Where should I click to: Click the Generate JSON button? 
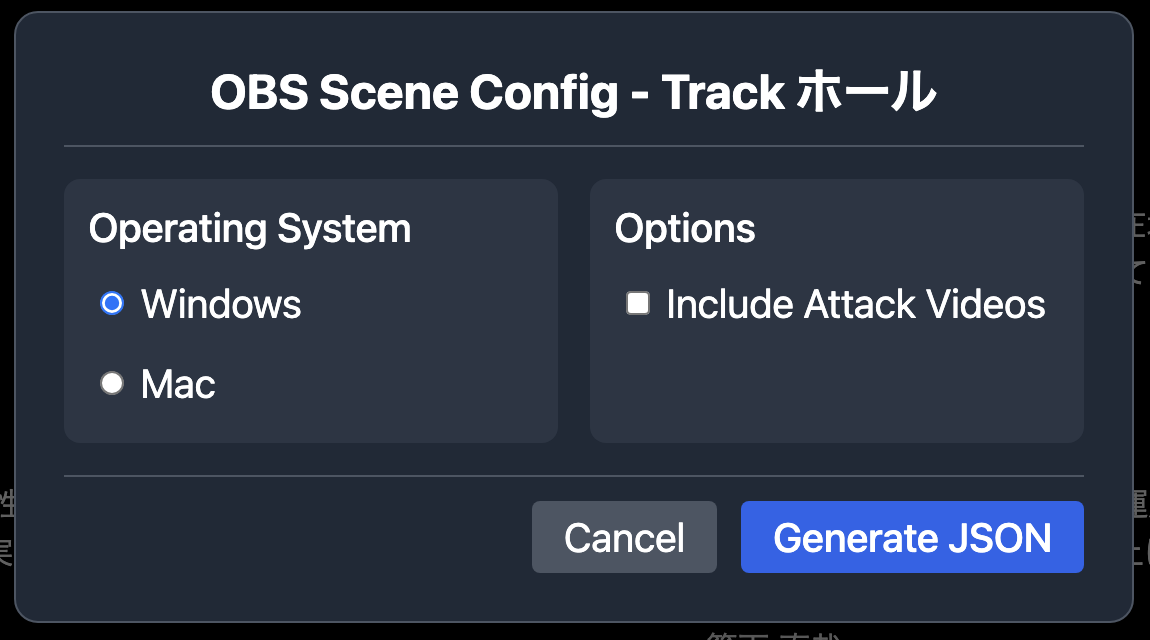[x=911, y=537]
